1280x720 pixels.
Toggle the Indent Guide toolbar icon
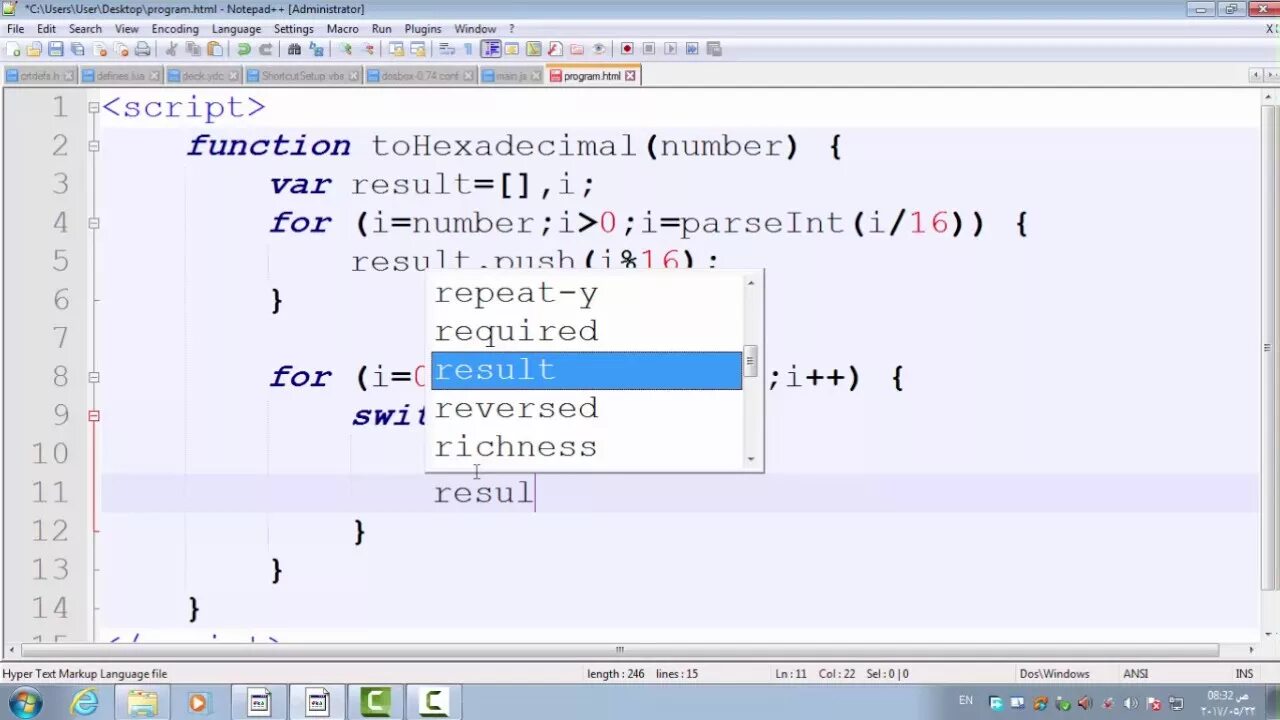tap(490, 49)
